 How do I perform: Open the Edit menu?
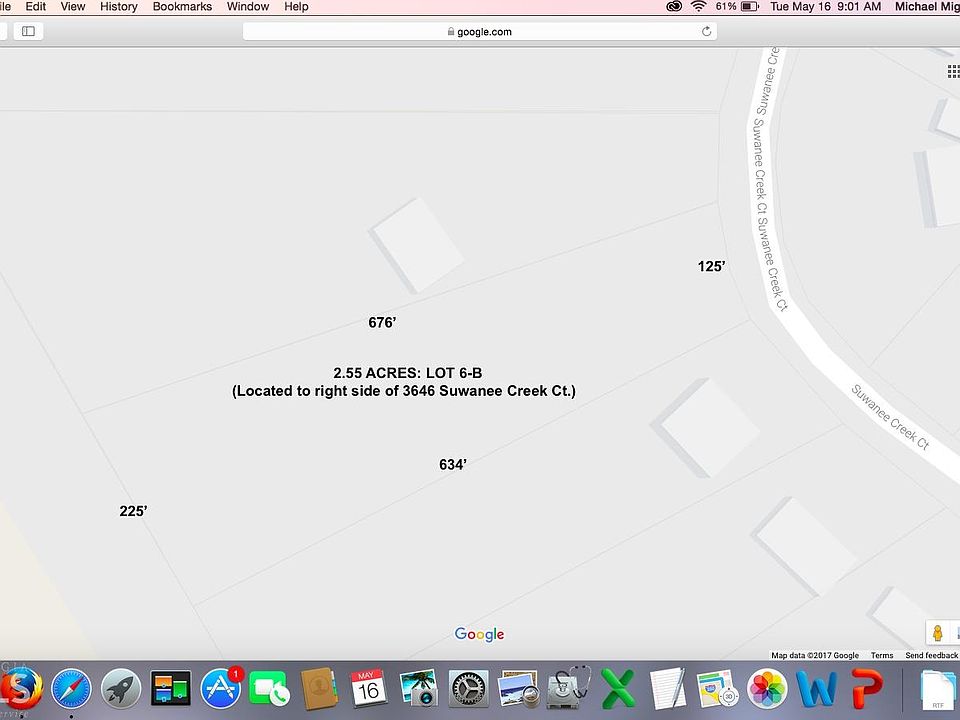pyautogui.click(x=36, y=7)
